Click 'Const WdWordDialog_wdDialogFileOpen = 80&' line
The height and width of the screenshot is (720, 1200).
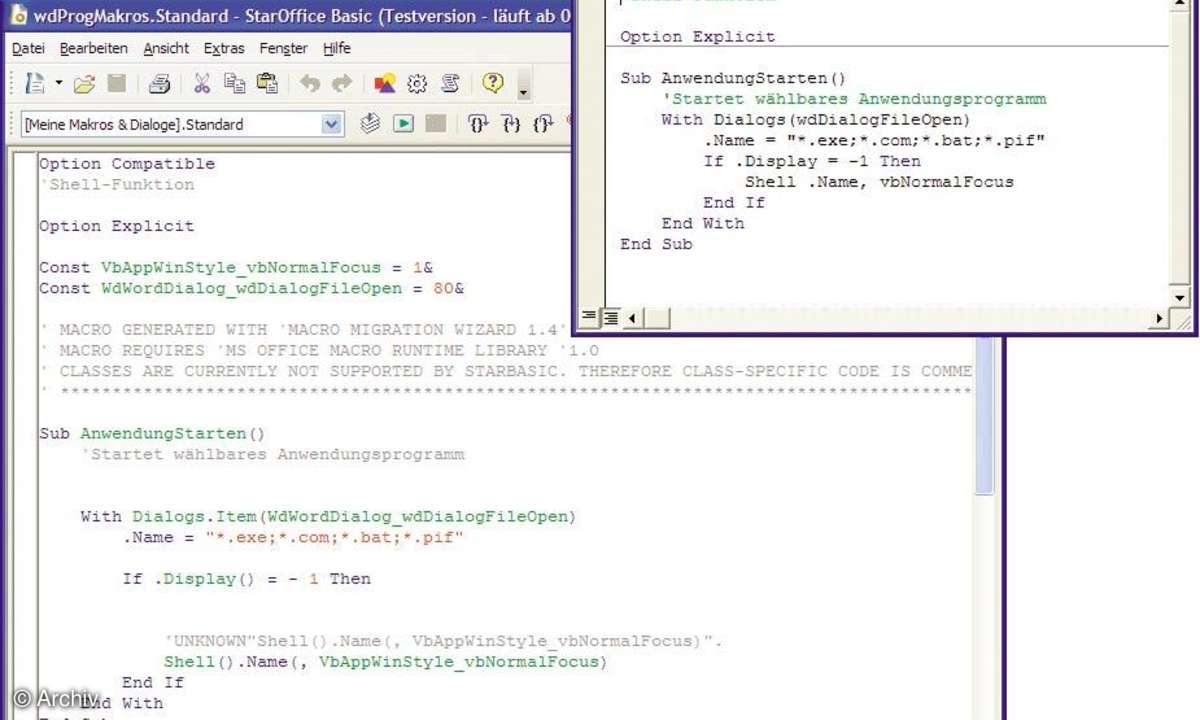[x=252, y=289]
